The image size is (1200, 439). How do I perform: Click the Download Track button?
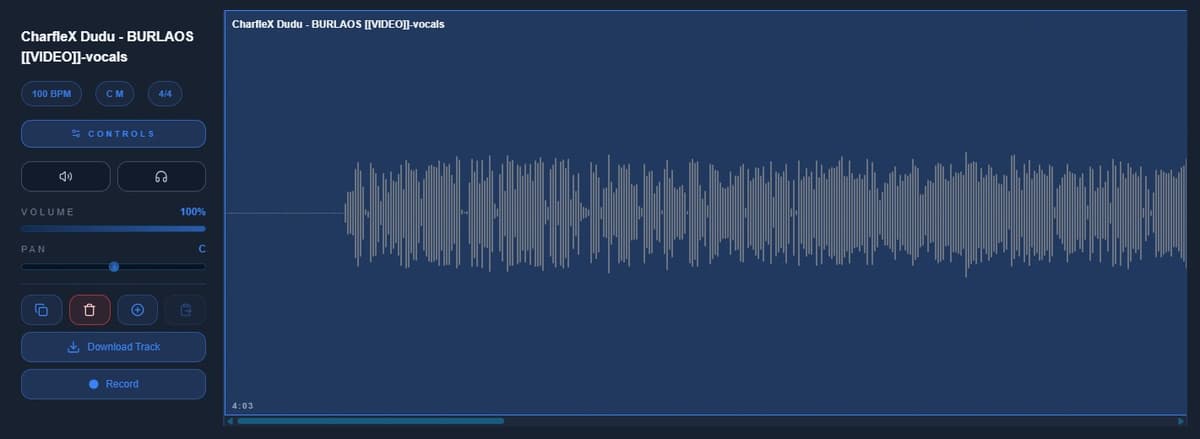(x=113, y=347)
